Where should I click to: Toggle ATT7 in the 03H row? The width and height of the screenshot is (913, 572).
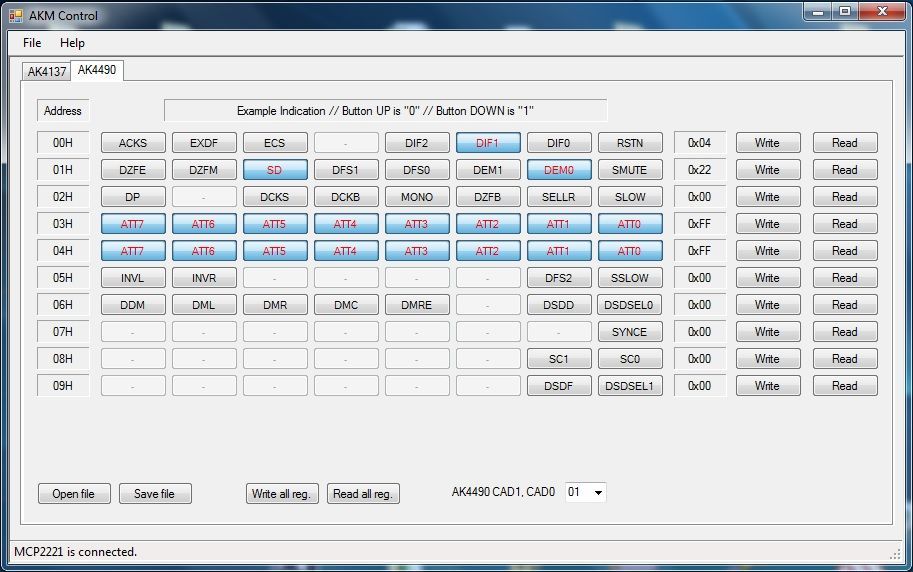(133, 224)
